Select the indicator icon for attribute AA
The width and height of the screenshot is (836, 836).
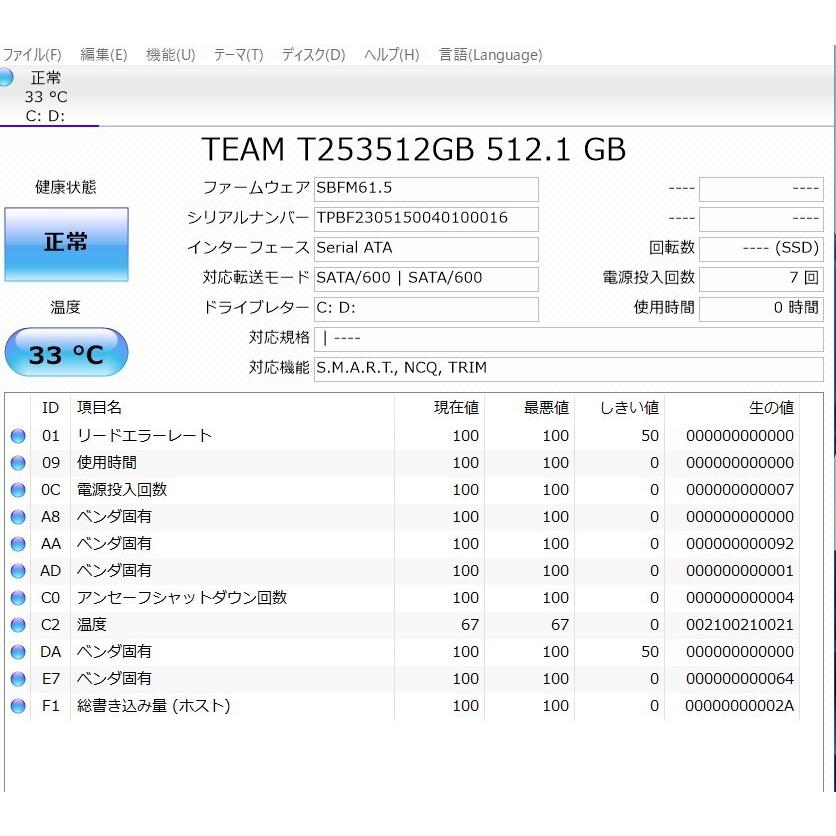pos(17,543)
